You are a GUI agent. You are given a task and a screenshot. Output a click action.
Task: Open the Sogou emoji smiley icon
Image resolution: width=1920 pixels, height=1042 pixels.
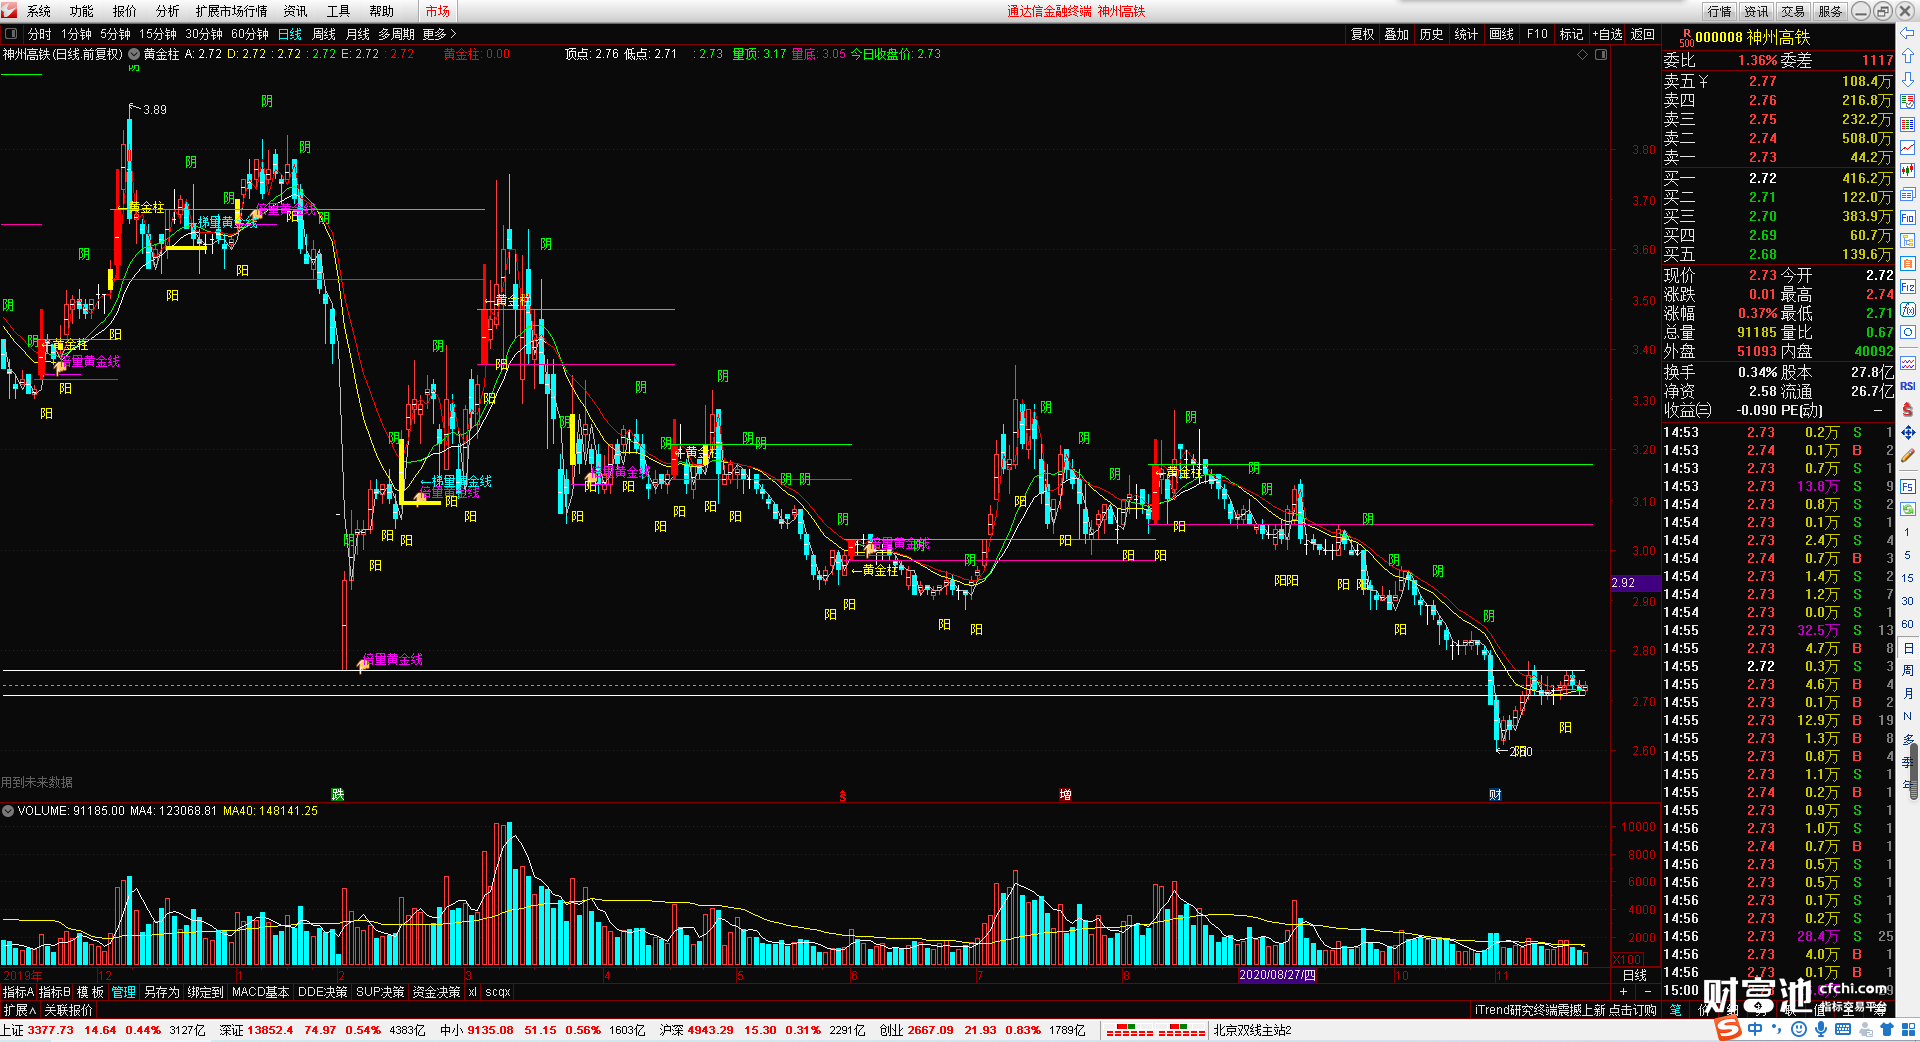(x=1798, y=1029)
